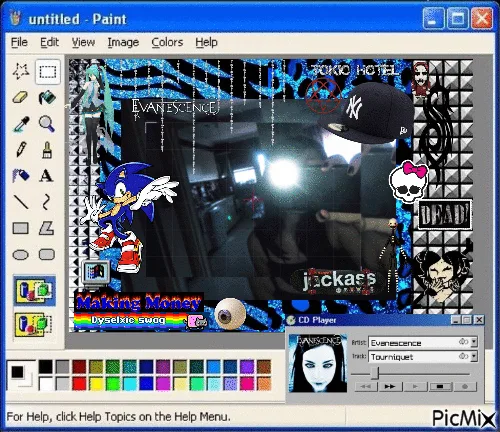Select the Ellipse shape tool
This screenshot has height=432, width=500.
coord(21,255)
